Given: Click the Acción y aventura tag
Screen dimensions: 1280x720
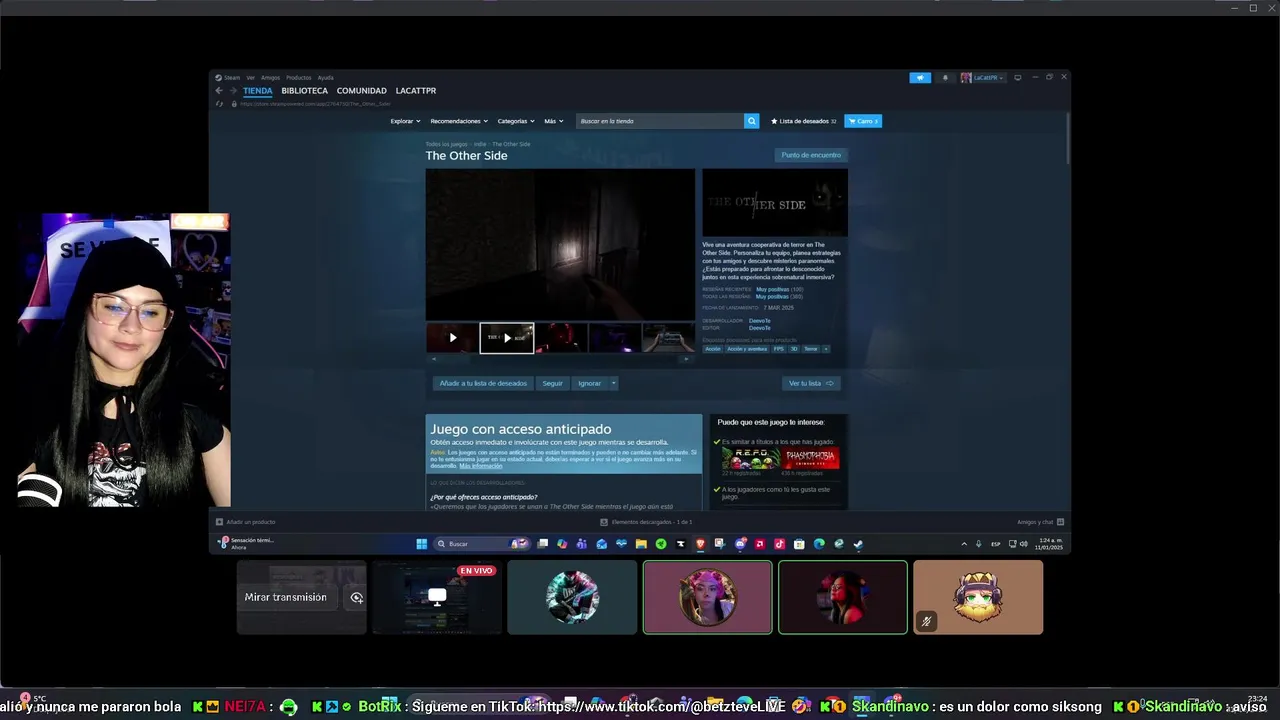Looking at the screenshot, I should pos(747,349).
